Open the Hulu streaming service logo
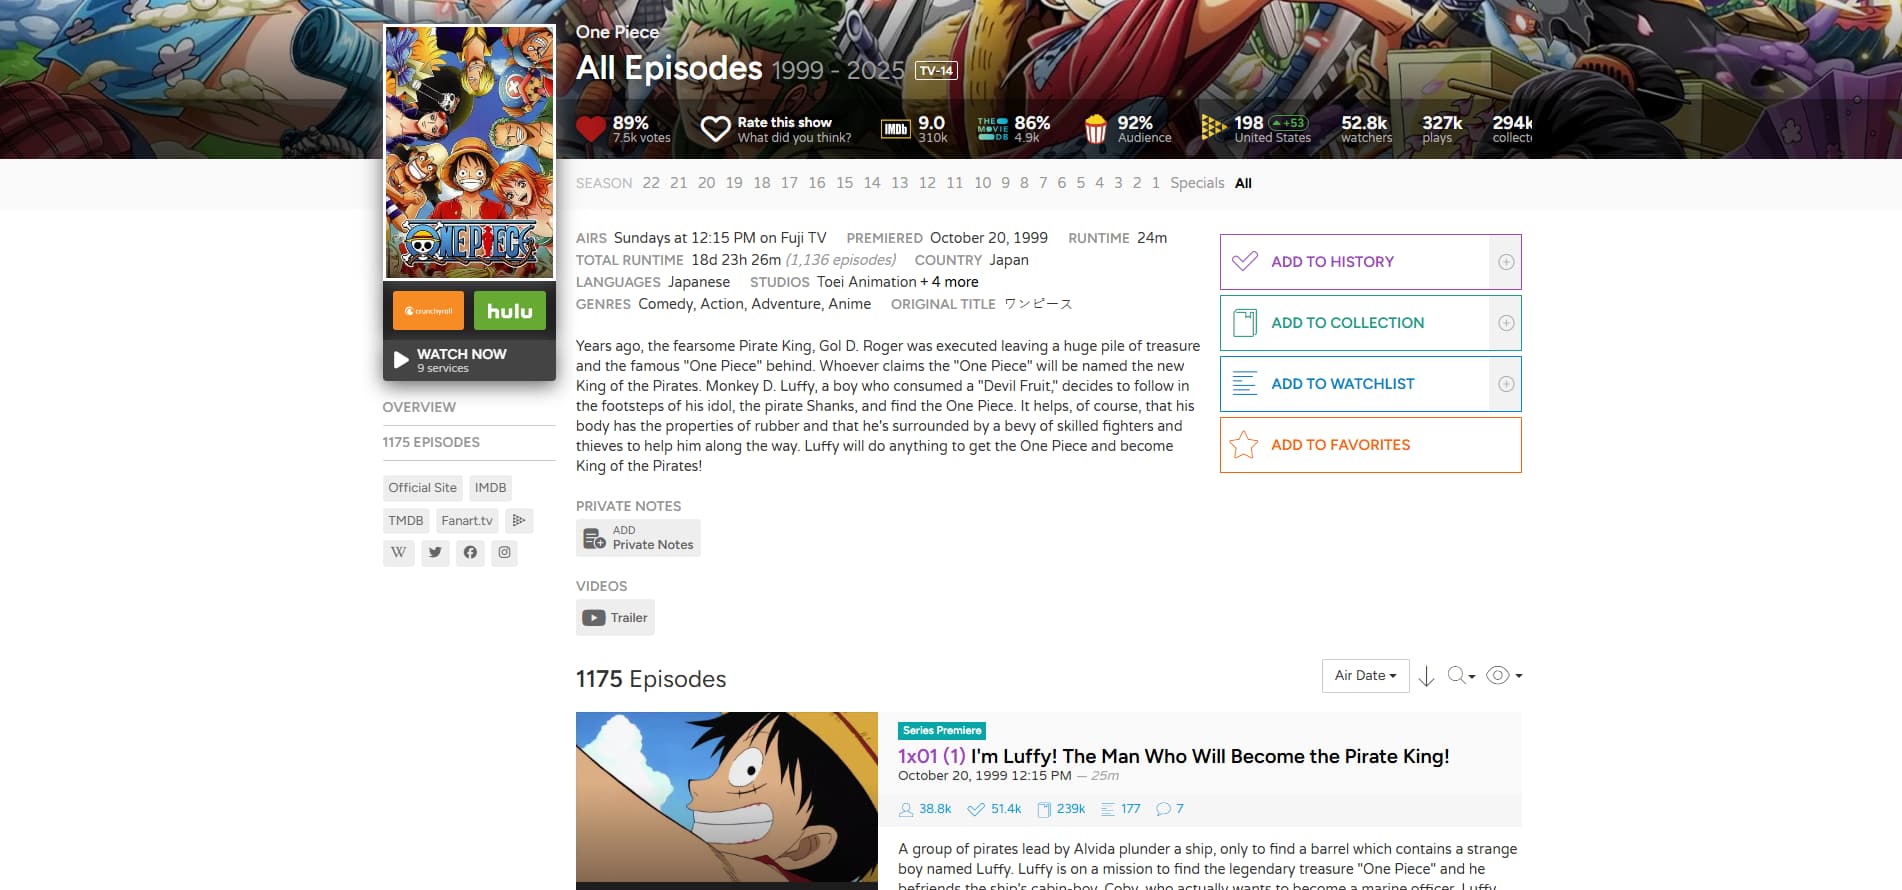The width and height of the screenshot is (1902, 890). pyautogui.click(x=510, y=311)
